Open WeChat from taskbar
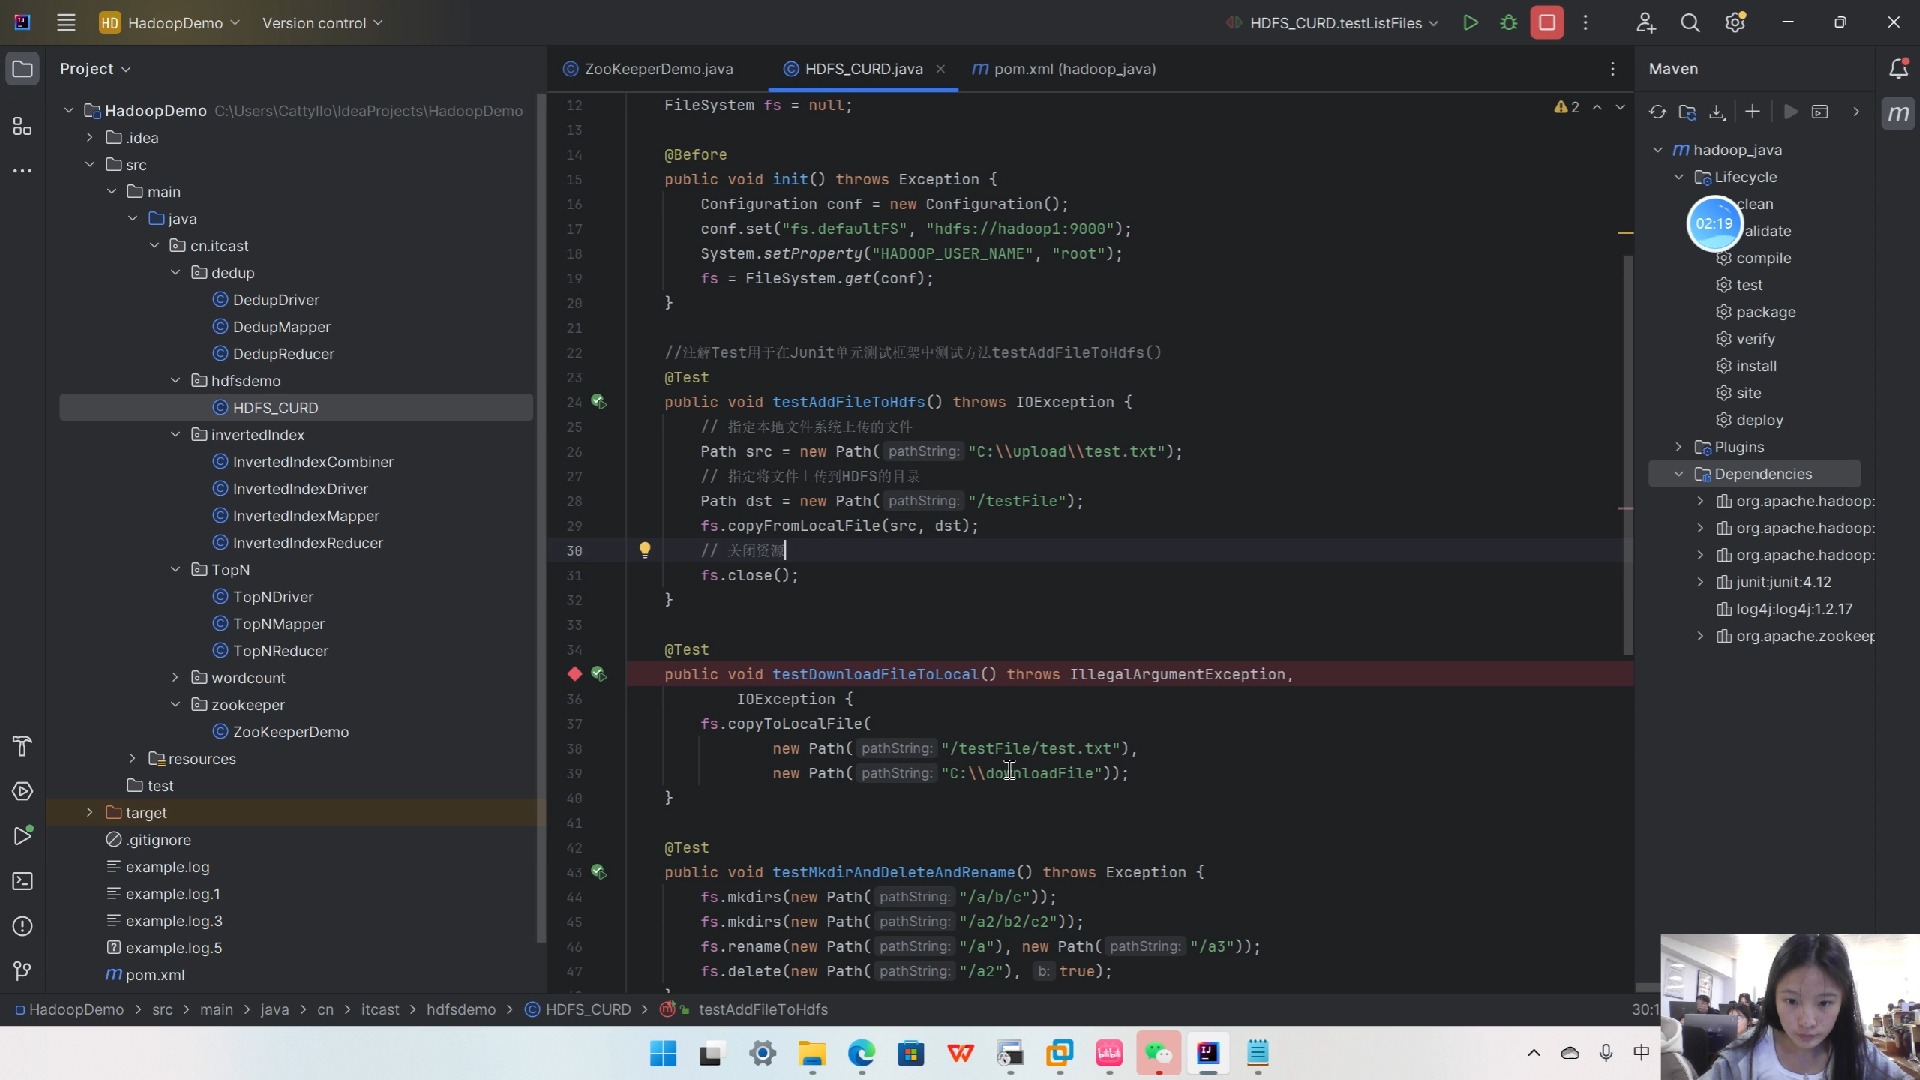Viewport: 1920px width, 1080px height. [x=1158, y=1053]
